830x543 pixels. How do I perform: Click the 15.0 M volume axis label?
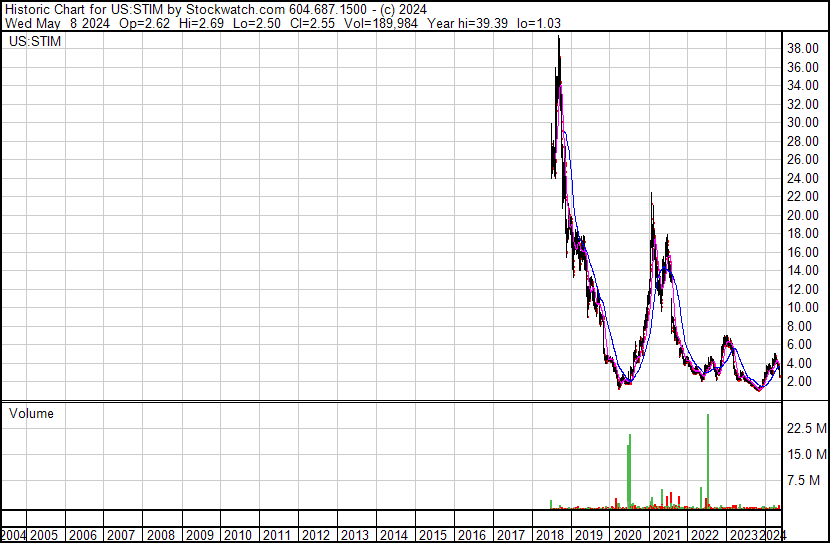pos(807,454)
